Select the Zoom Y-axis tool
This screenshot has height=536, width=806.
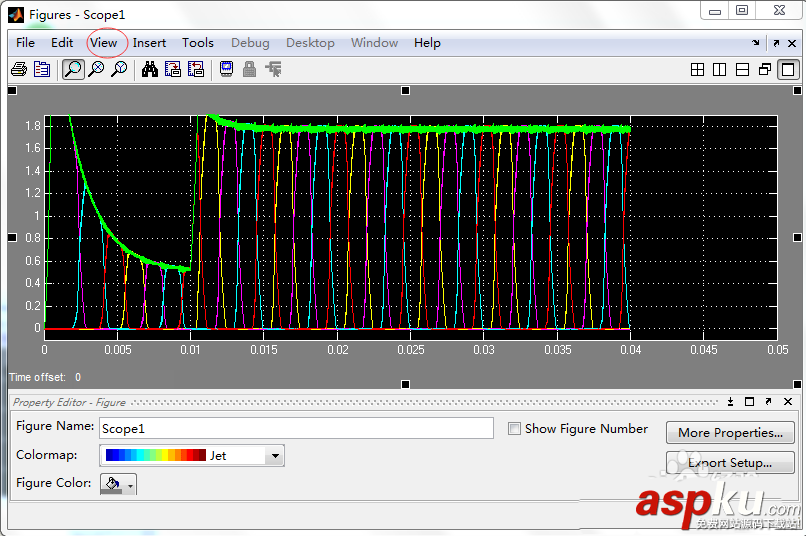coord(119,69)
